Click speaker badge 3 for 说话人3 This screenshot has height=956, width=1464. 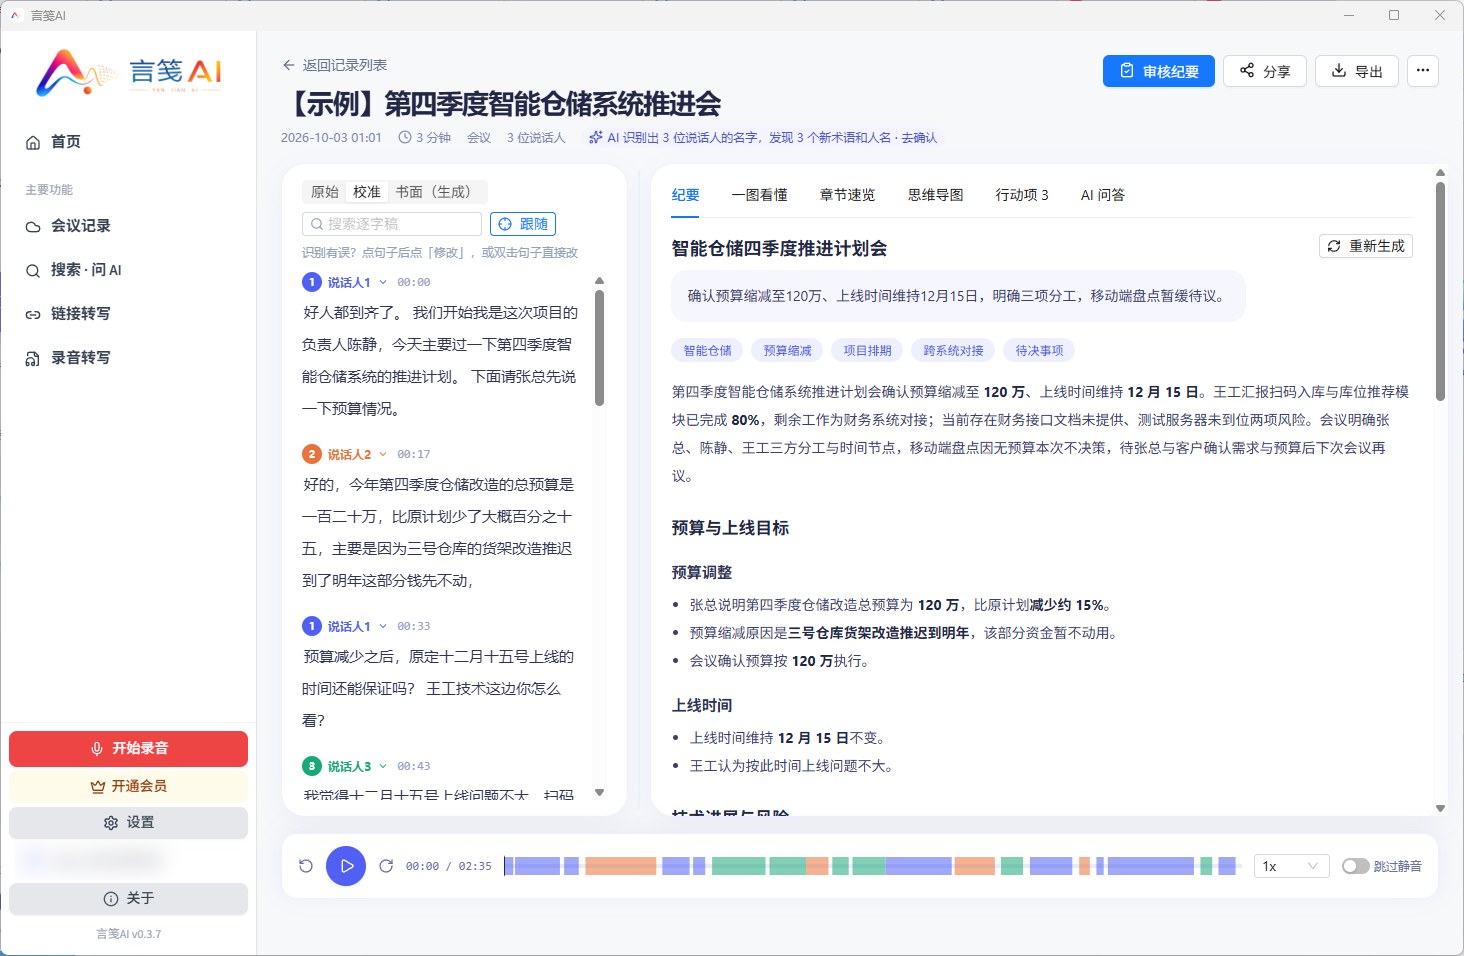tap(312, 766)
